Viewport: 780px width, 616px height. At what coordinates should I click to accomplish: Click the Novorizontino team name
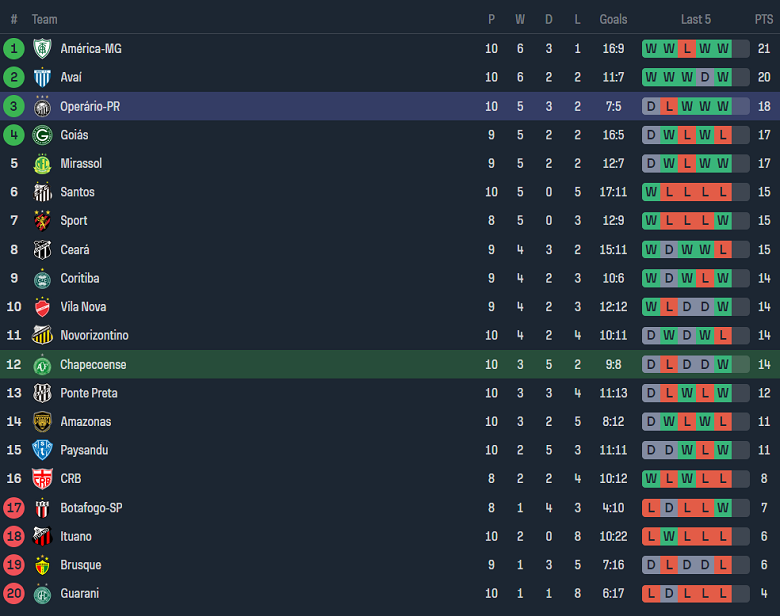[x=94, y=335]
